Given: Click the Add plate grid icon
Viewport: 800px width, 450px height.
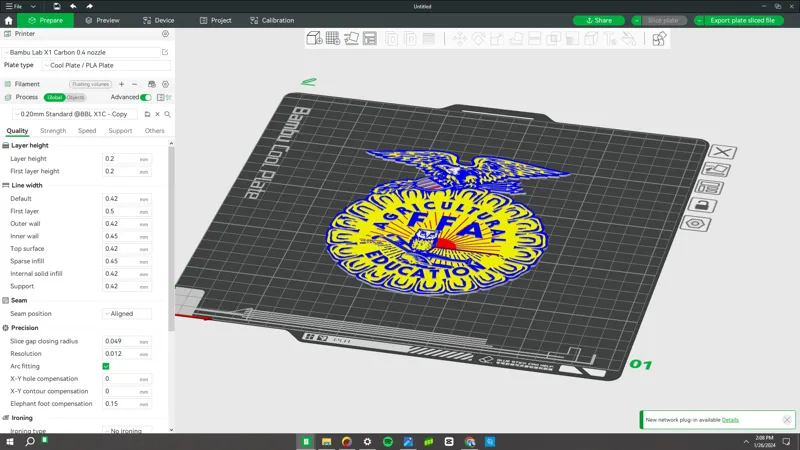Looking at the screenshot, I should tap(333, 38).
